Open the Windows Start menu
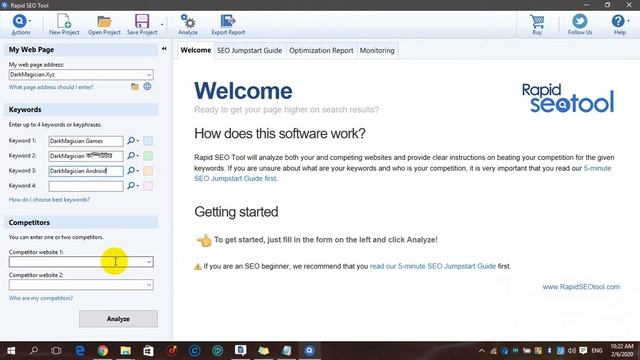The image size is (640, 360). tap(11, 351)
